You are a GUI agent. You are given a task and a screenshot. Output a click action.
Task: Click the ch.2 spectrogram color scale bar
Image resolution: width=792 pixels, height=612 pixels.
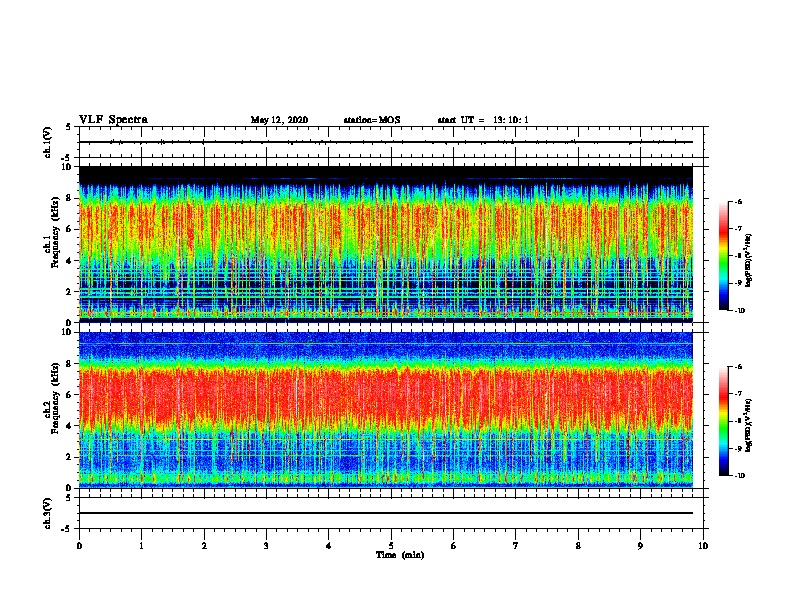tap(723, 421)
